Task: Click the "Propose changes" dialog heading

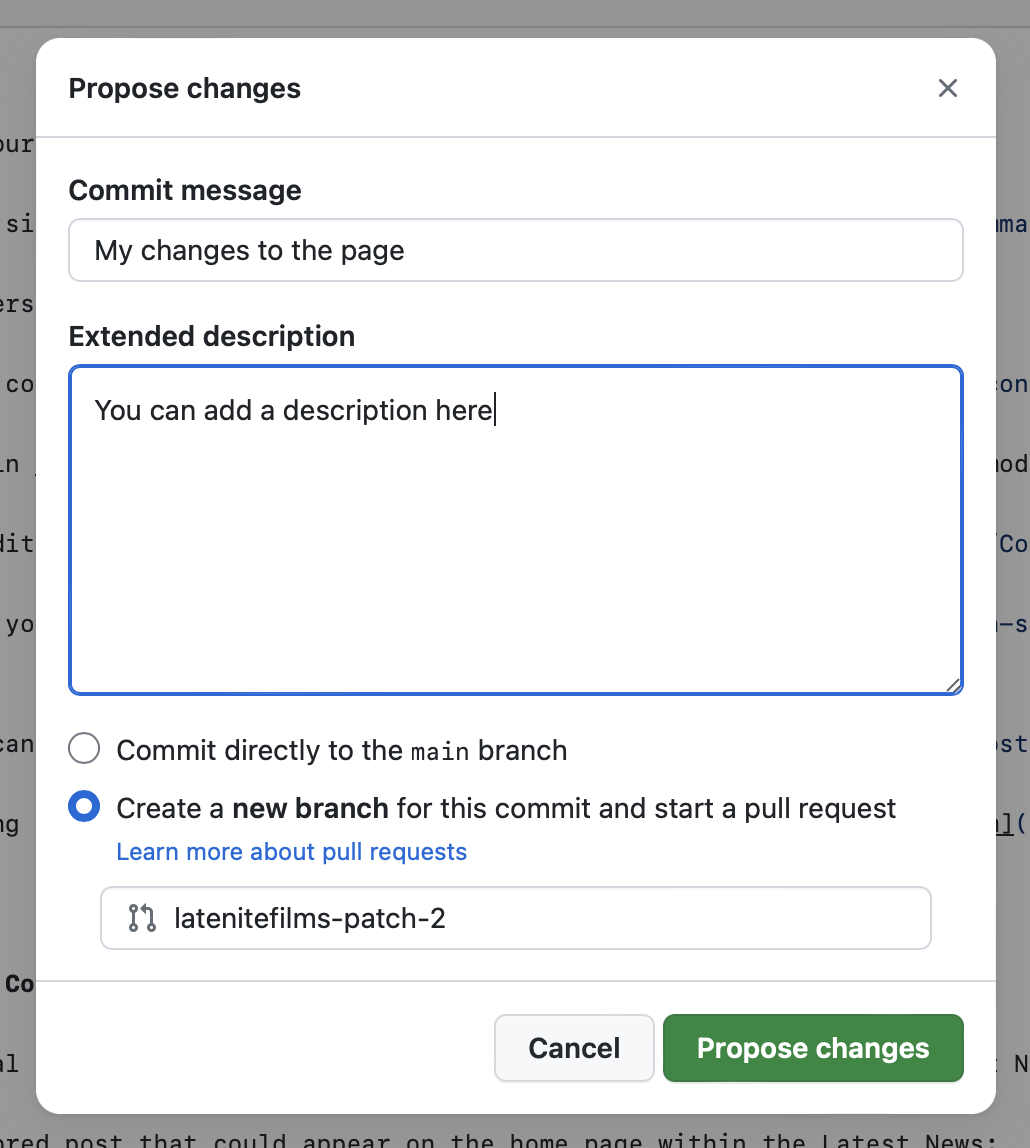Action: pyautogui.click(x=184, y=88)
